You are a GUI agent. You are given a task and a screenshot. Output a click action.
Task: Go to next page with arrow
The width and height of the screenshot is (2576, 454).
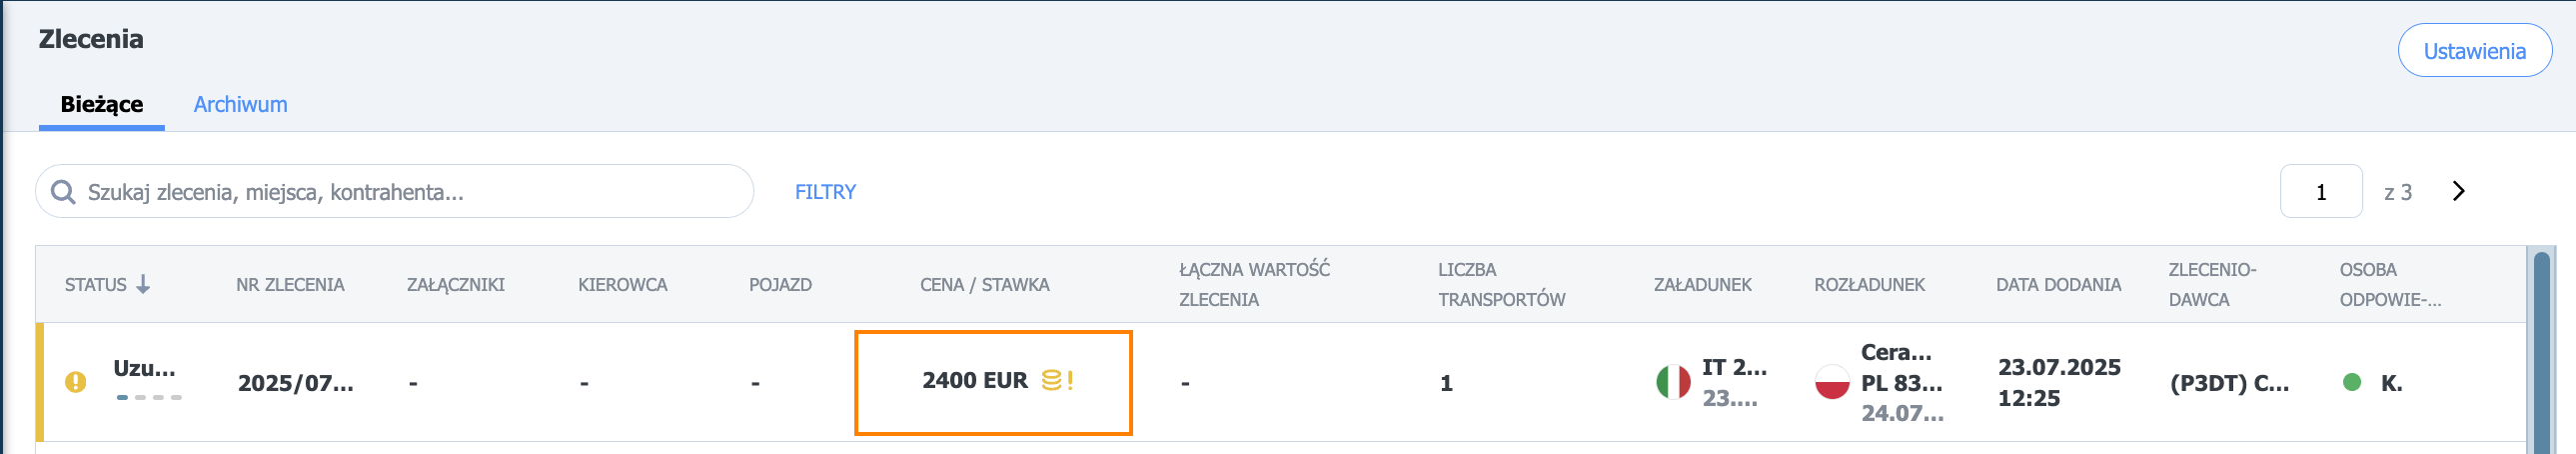point(2459,191)
